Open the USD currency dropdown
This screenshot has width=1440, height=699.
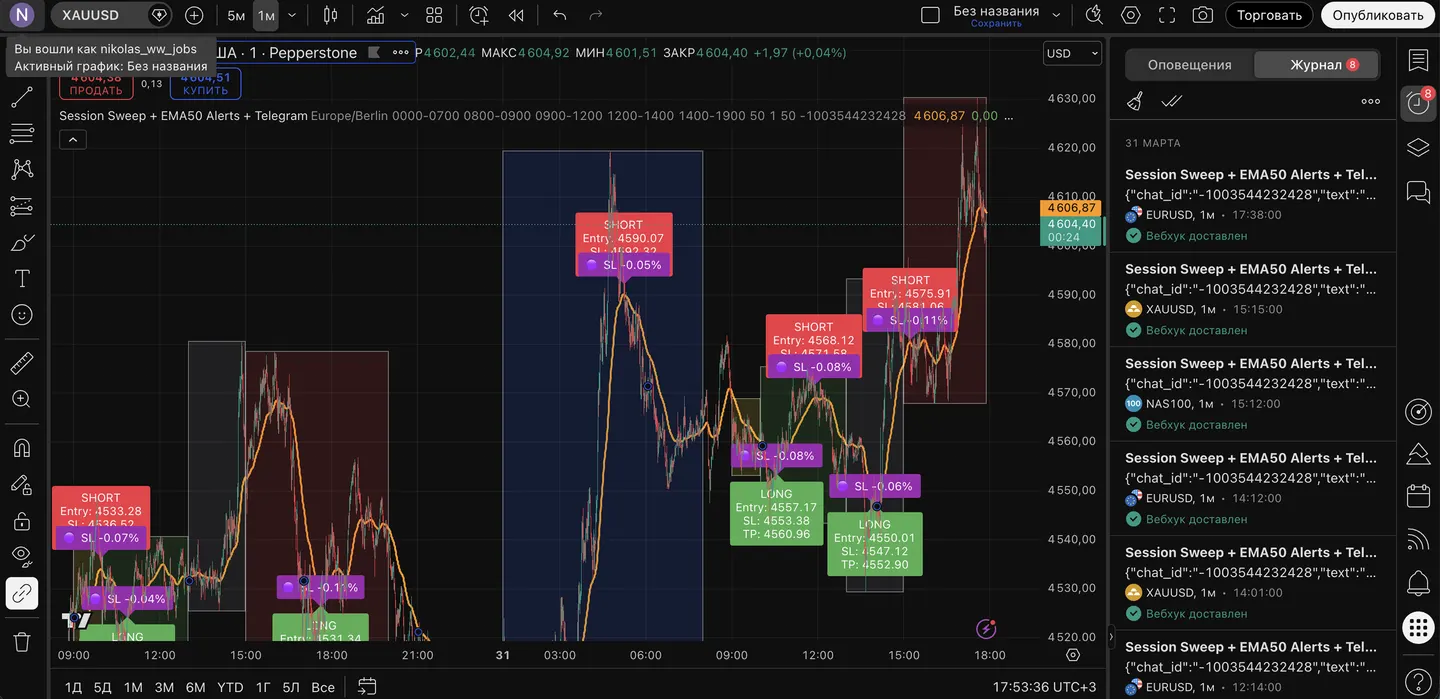click(x=1073, y=53)
